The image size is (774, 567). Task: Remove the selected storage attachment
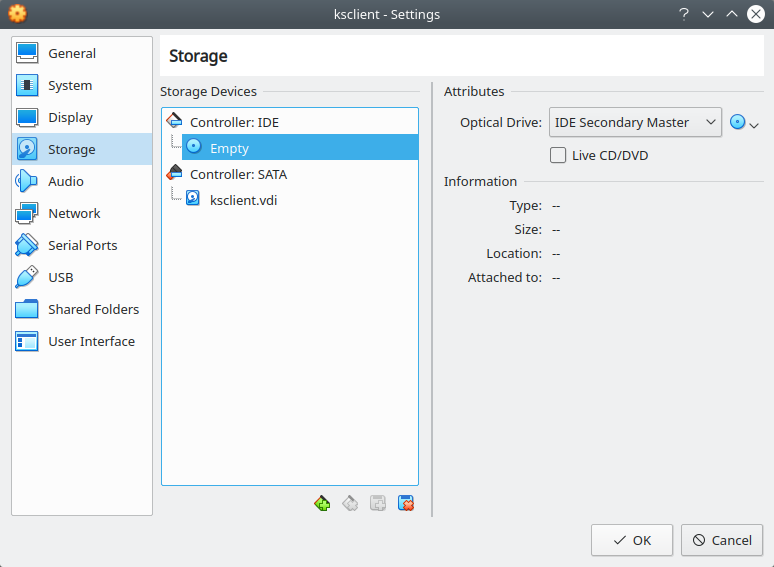click(x=406, y=503)
